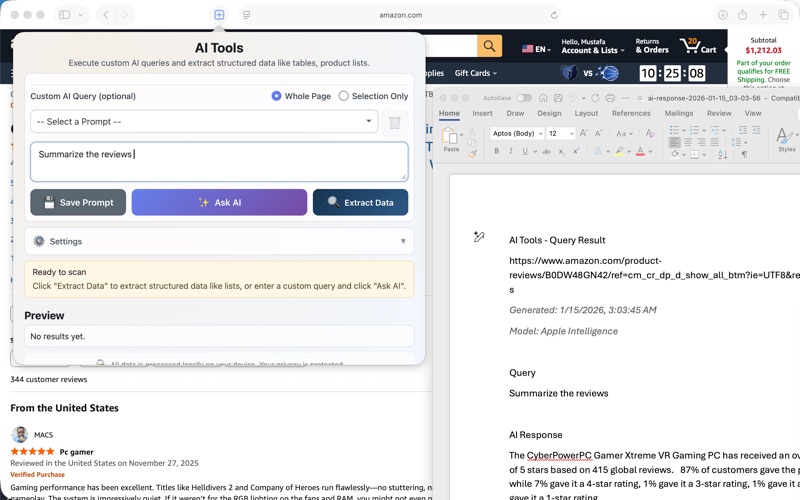The width and height of the screenshot is (800, 500).
Task: Toggle the AutoSave switch in Word
Action: [523, 98]
